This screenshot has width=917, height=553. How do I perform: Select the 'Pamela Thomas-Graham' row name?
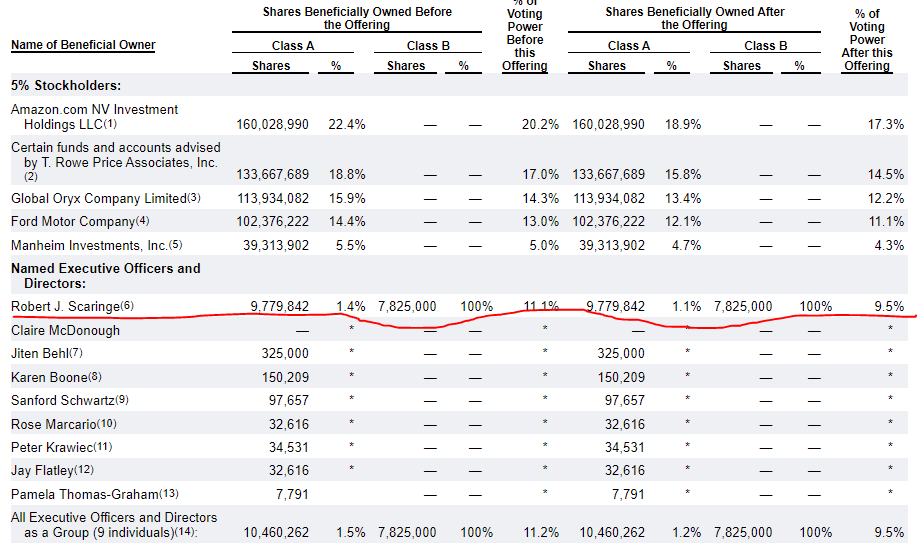click(x=84, y=495)
